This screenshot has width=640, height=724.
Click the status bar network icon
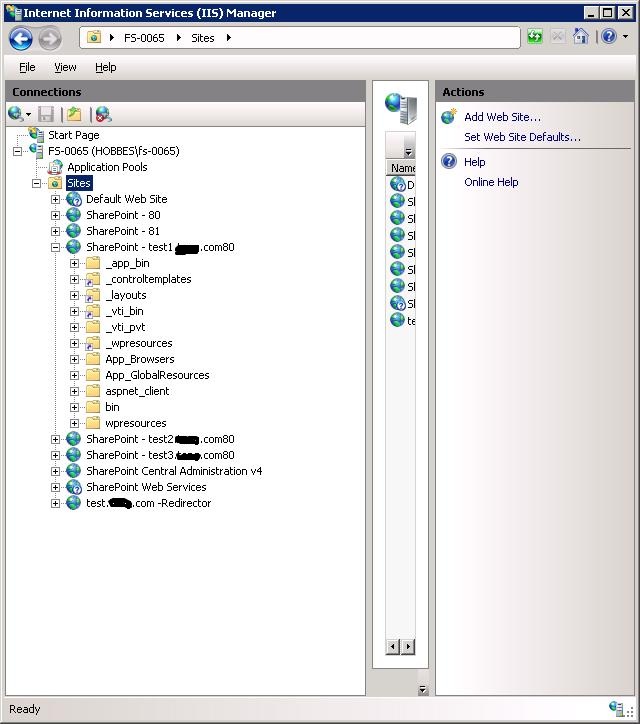[616, 708]
